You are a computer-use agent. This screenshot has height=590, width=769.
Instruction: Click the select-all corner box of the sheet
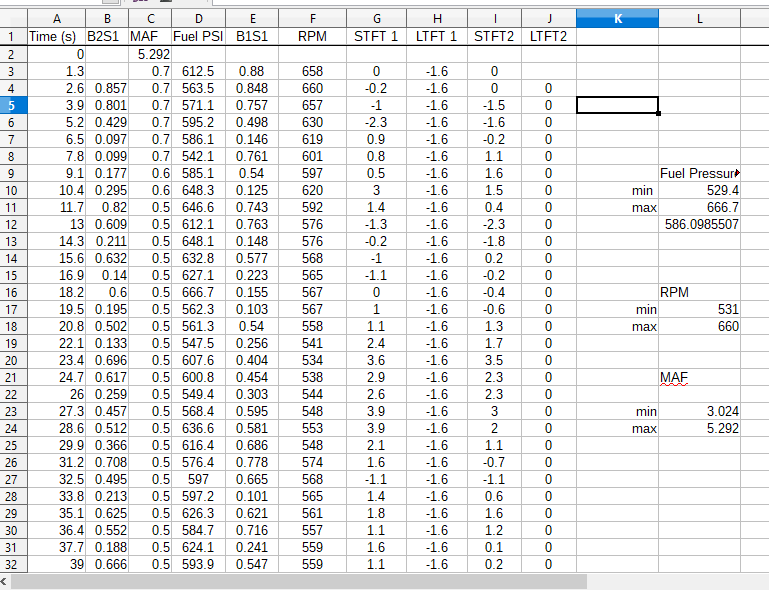pyautogui.click(x=12, y=18)
